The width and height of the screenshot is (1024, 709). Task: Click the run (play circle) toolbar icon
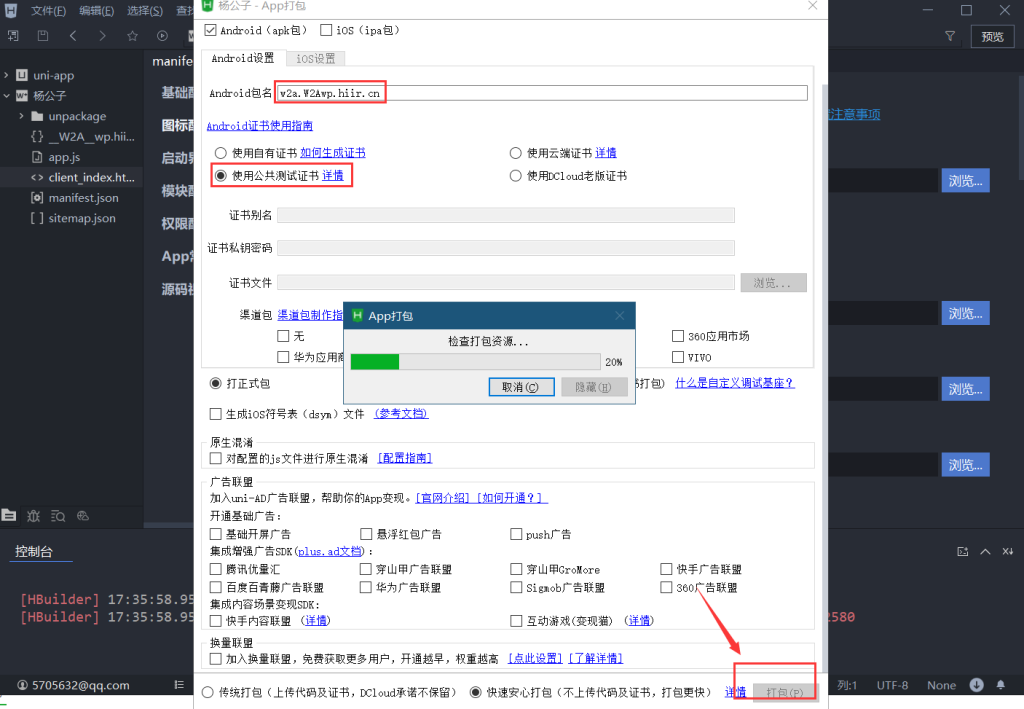point(163,36)
